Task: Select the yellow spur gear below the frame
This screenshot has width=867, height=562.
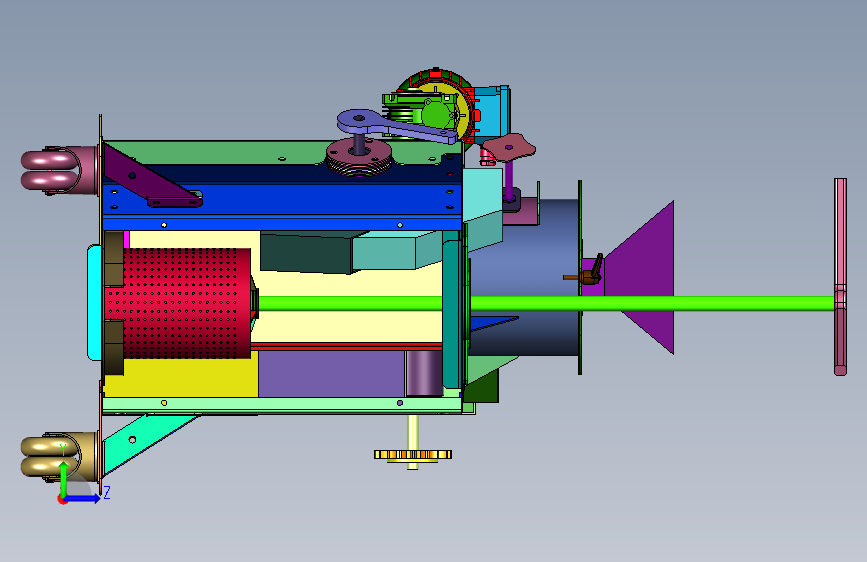Action: point(412,455)
